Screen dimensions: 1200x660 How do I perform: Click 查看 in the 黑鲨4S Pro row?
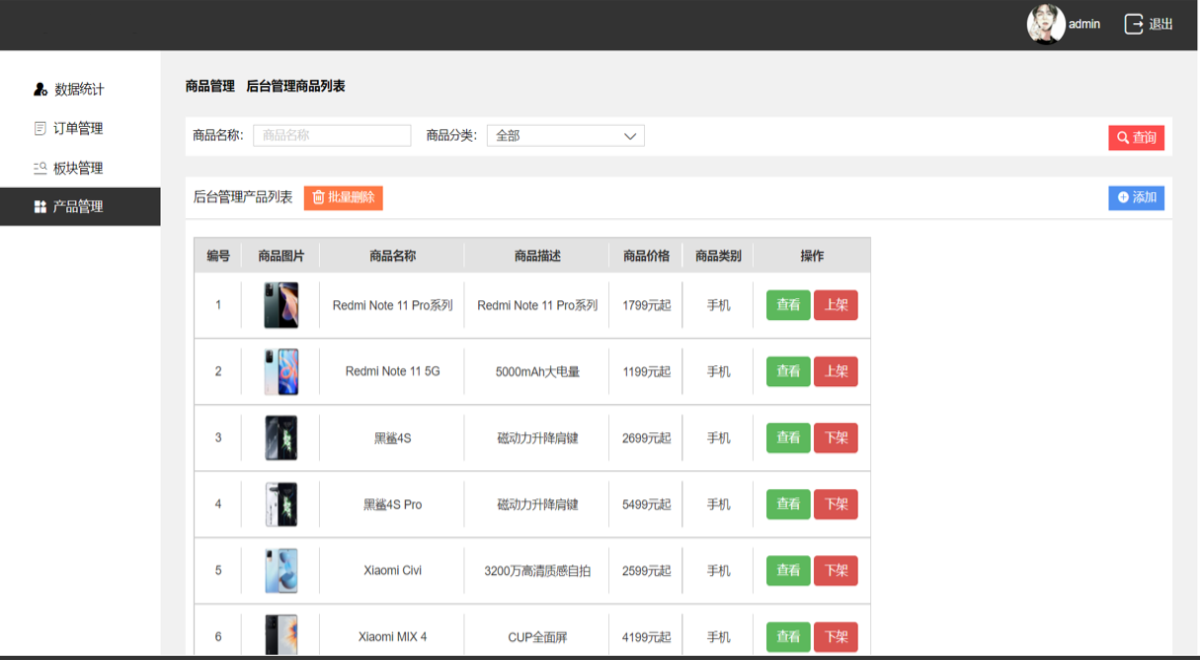788,504
